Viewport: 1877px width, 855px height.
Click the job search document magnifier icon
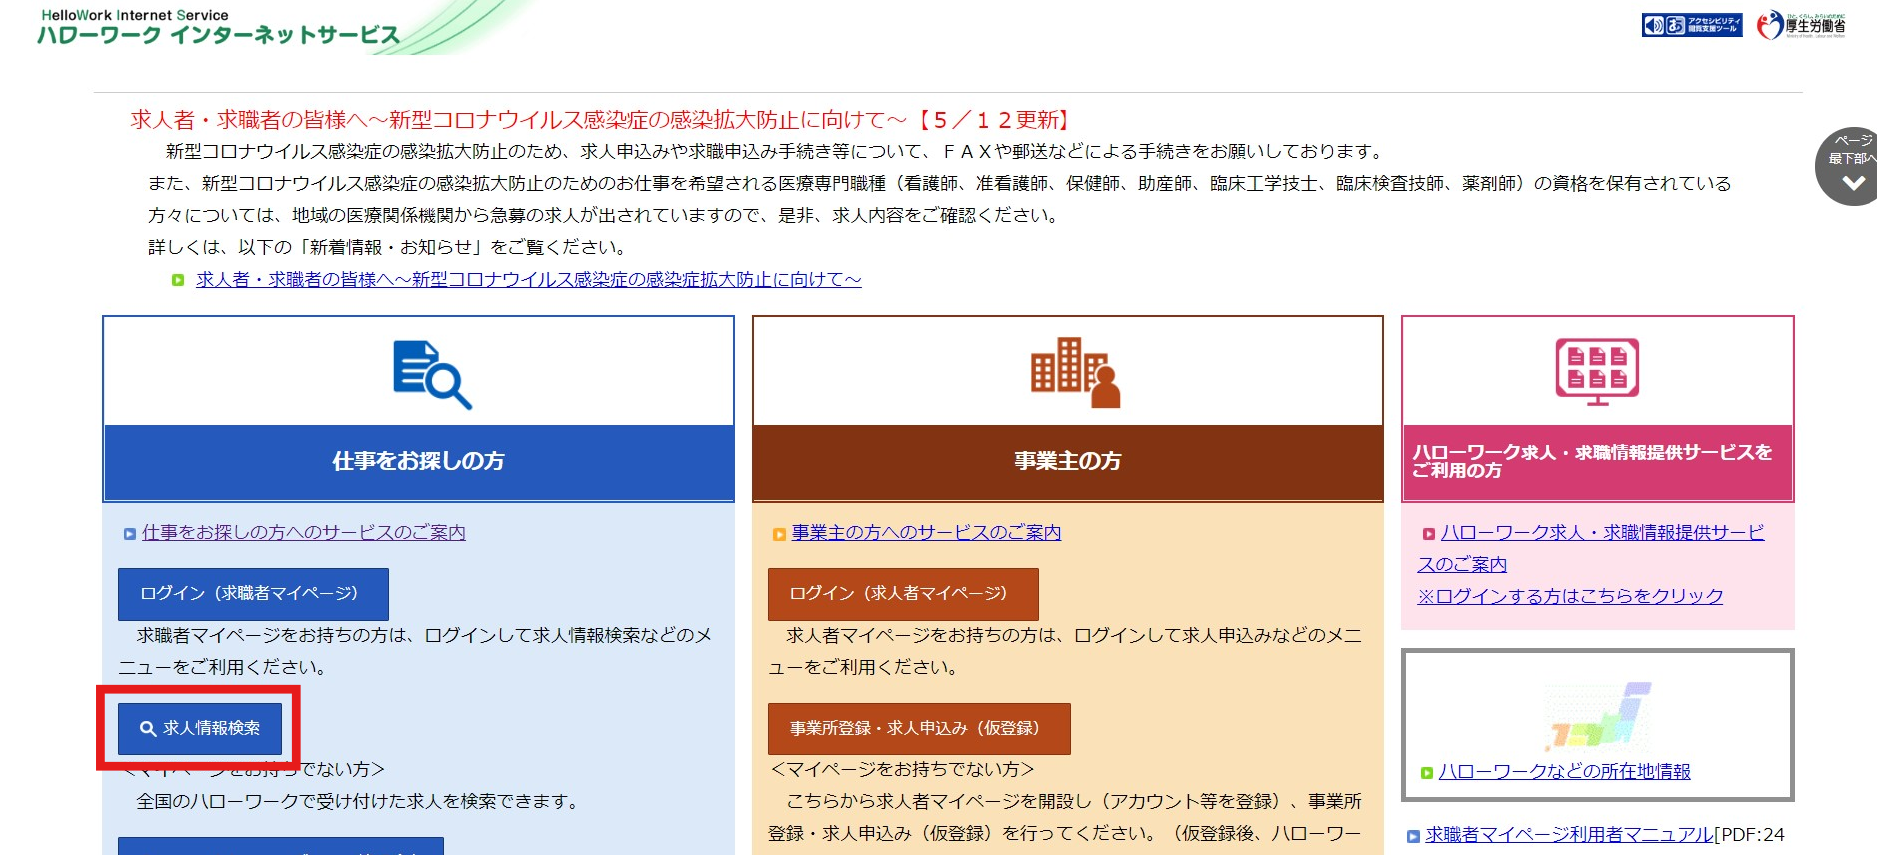click(431, 375)
